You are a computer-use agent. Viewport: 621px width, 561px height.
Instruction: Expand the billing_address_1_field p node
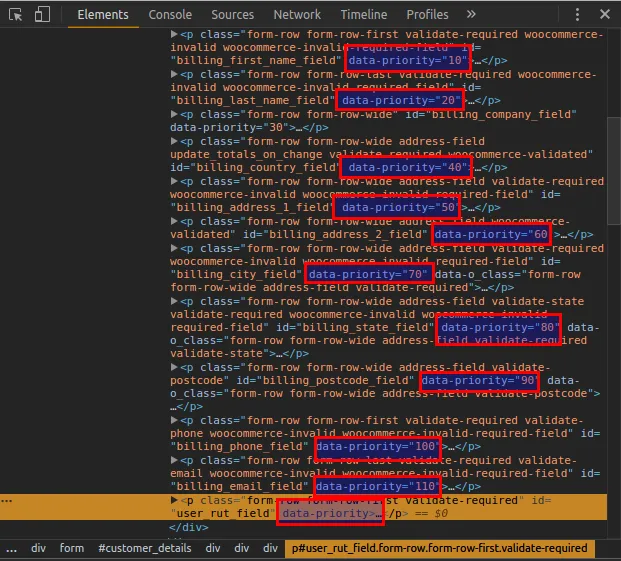coord(174,181)
